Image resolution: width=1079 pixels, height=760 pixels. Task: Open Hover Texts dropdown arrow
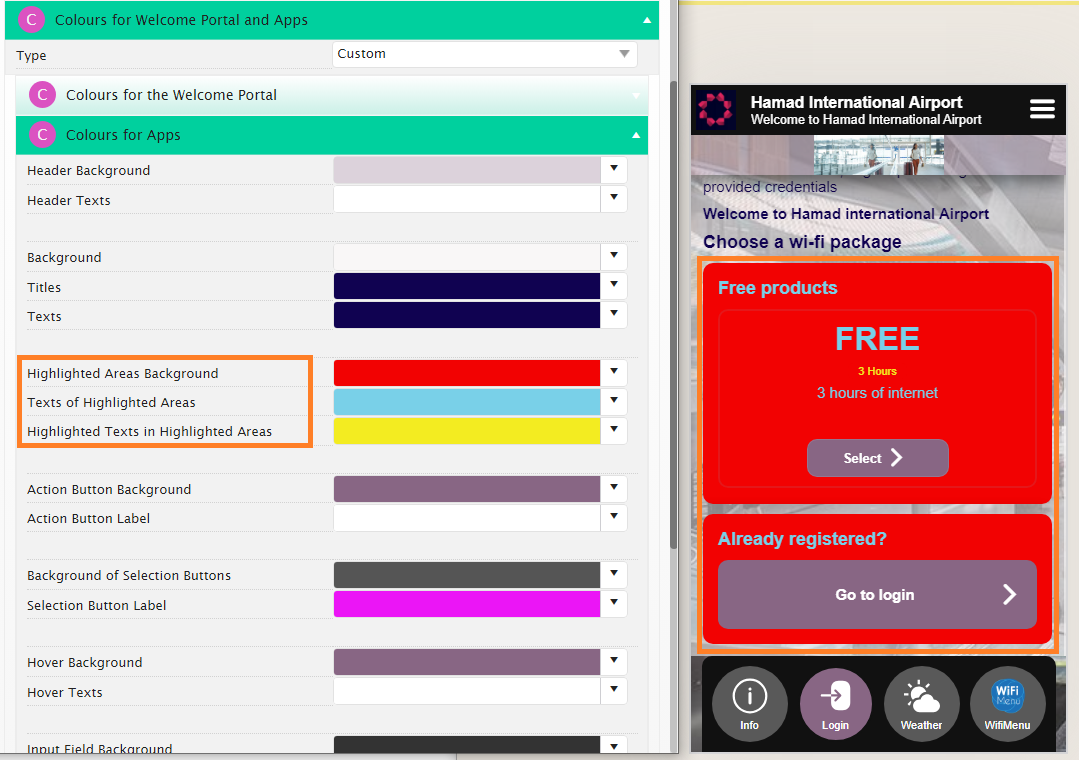614,690
